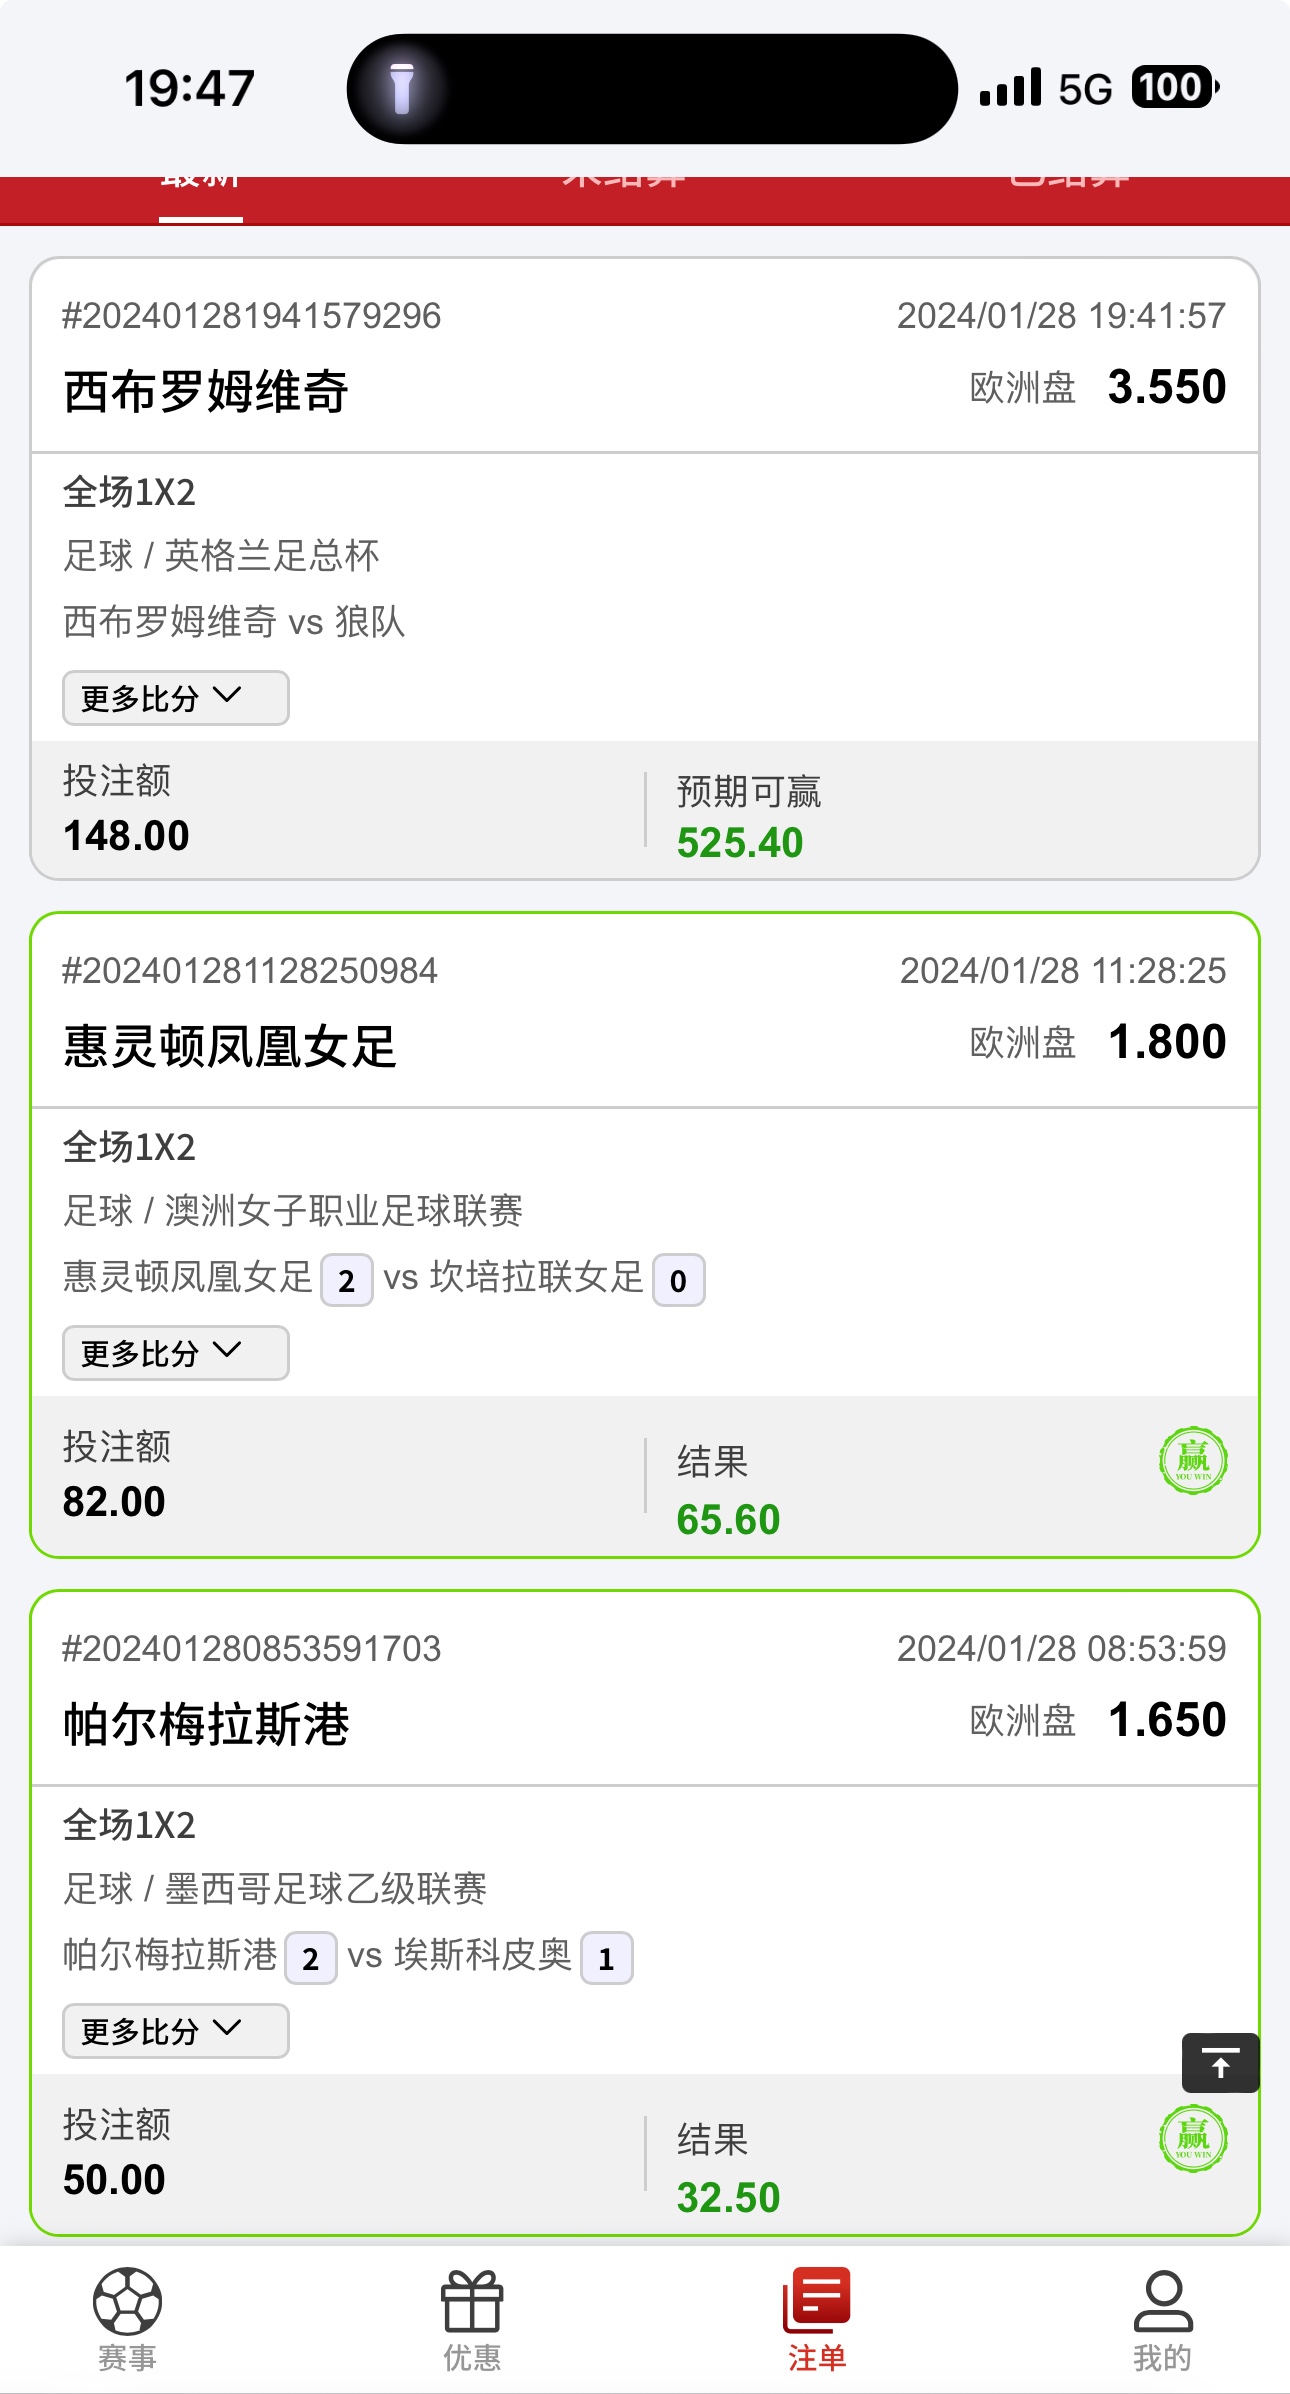Viewport: 1290px width, 2394px height.
Task: Tap order number #202401281941579296
Action: (x=251, y=316)
